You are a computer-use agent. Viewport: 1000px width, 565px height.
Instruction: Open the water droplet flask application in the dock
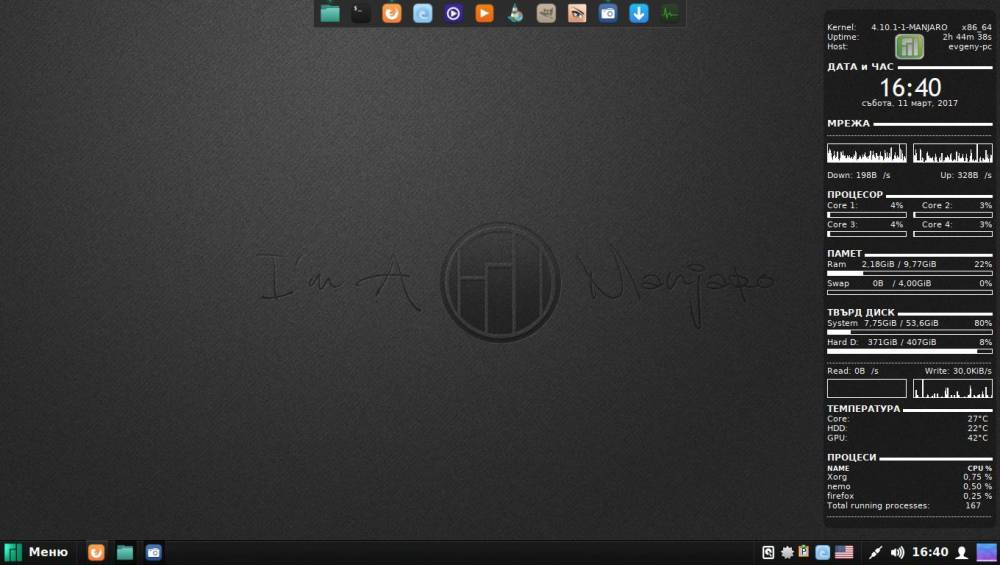coord(515,13)
